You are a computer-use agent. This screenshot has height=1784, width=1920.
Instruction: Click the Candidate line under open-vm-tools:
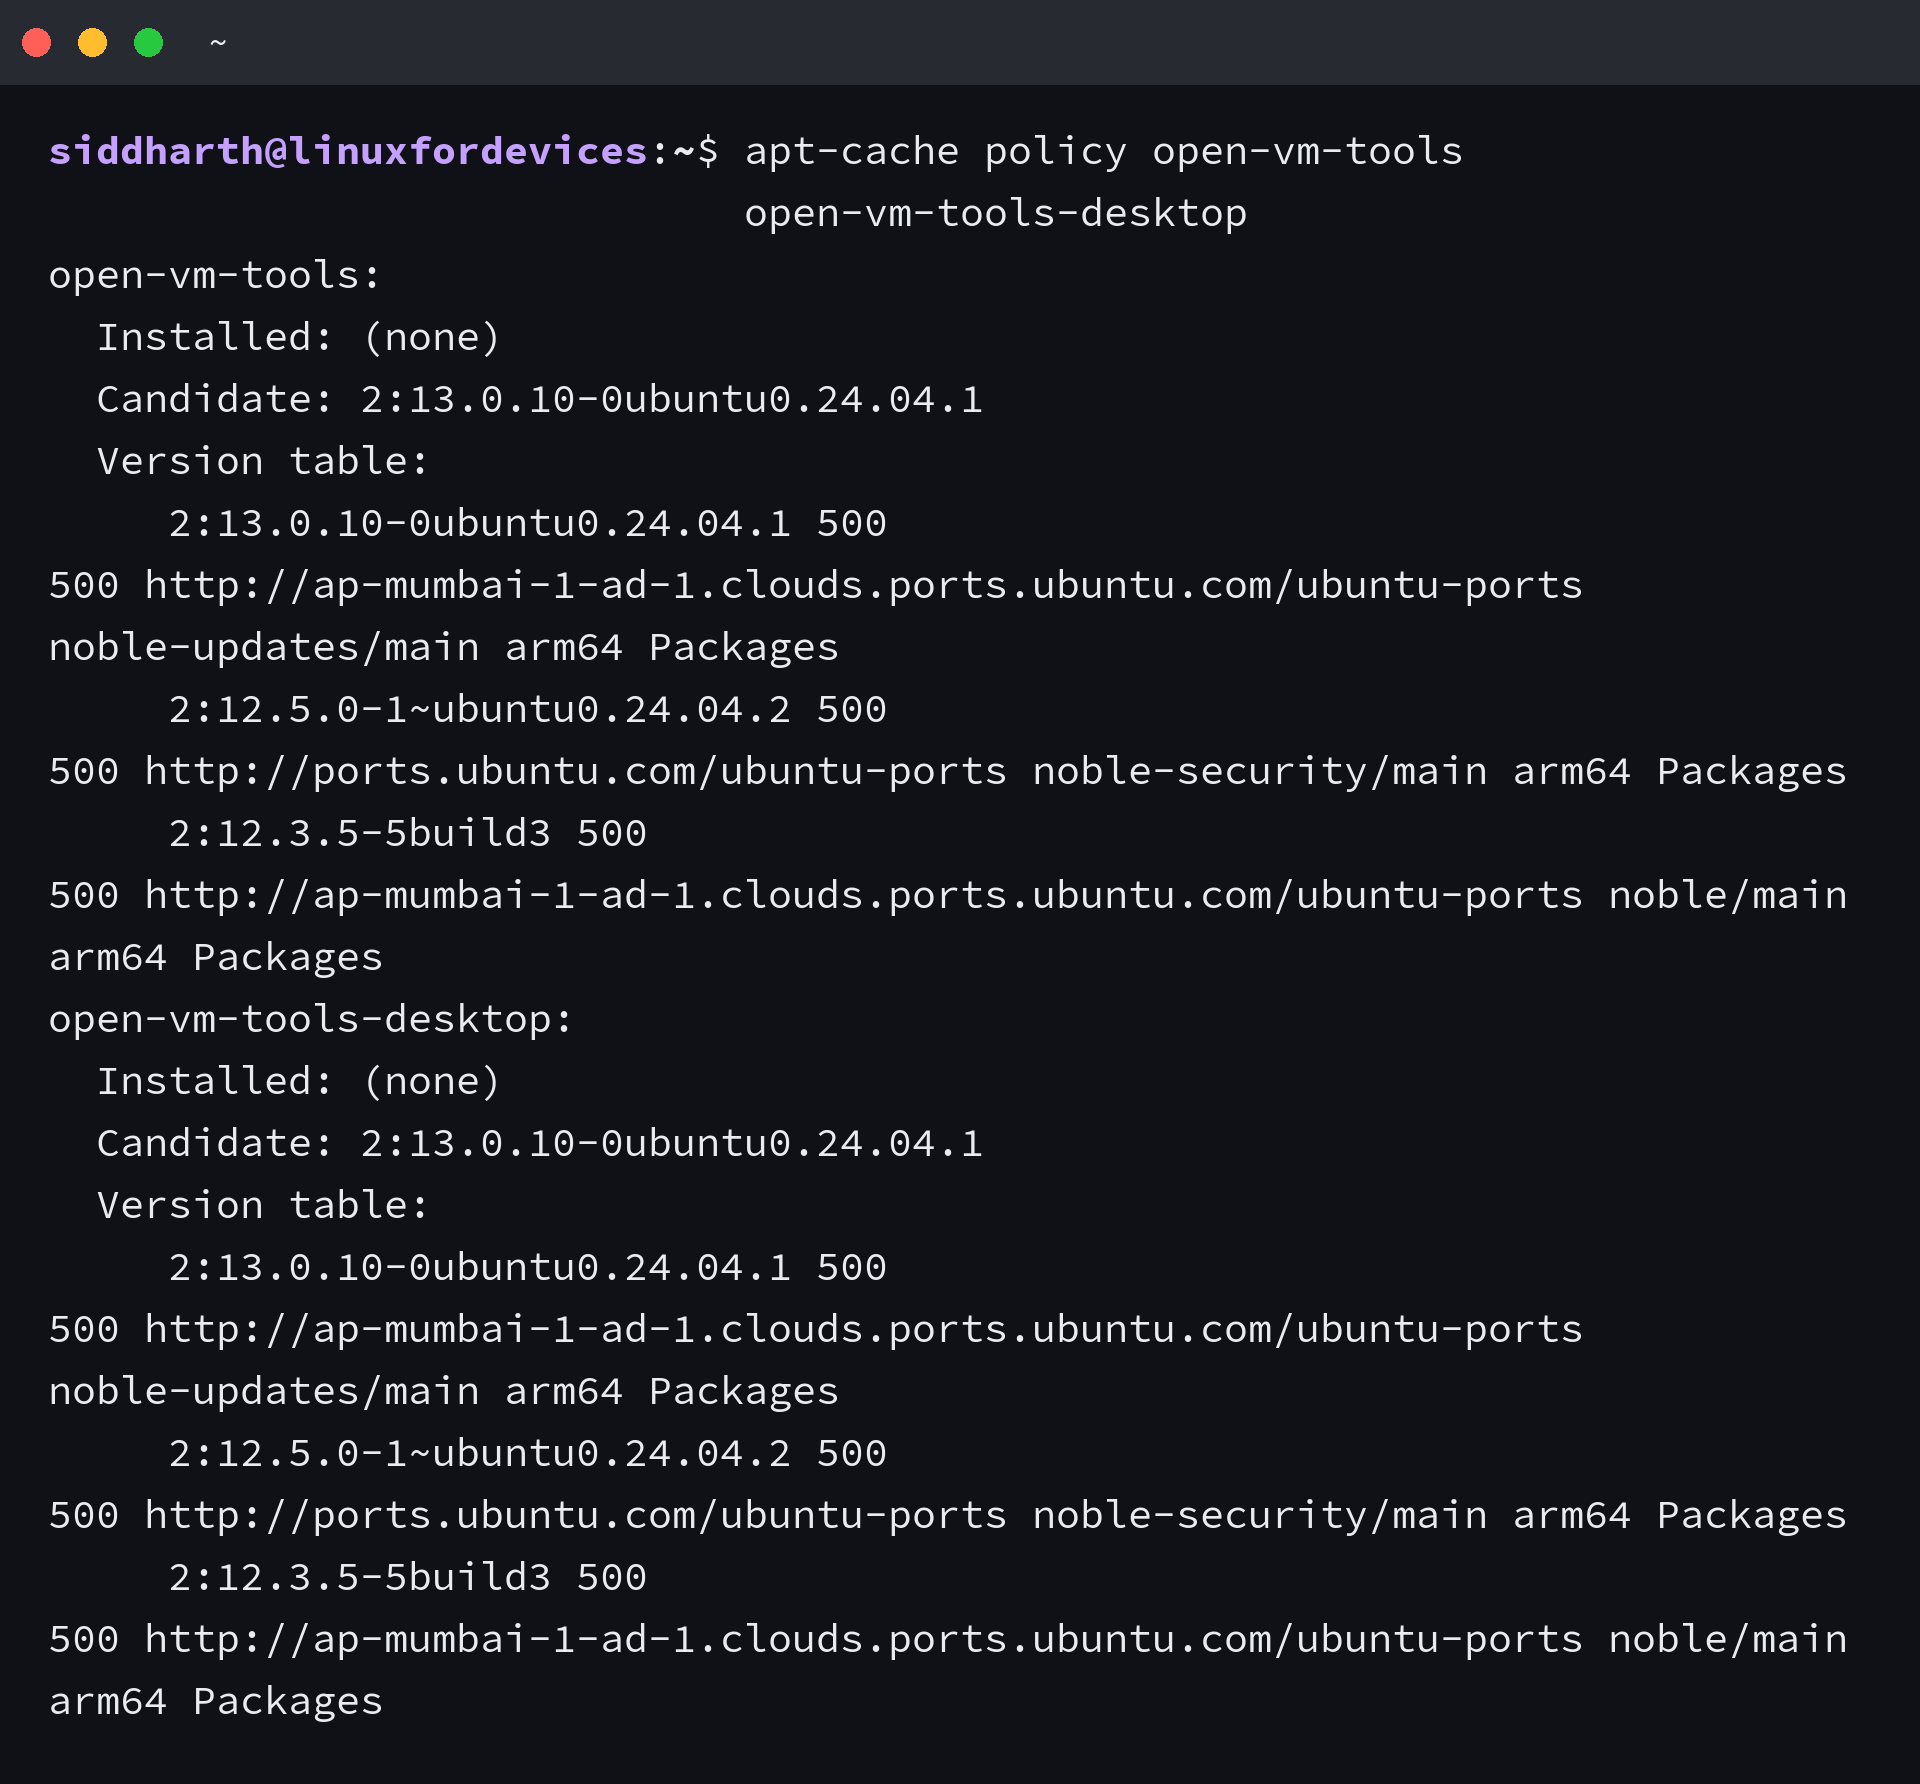click(540, 400)
